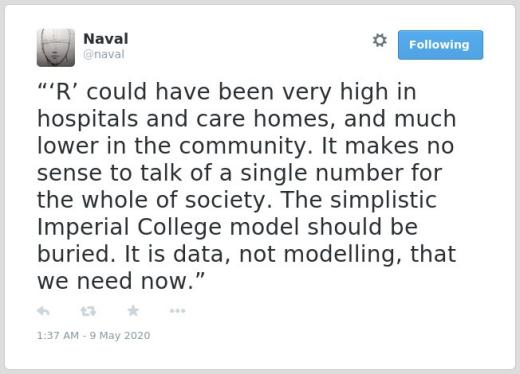Click the text single number for
The height and width of the screenshot is (374, 520).
click(341, 173)
